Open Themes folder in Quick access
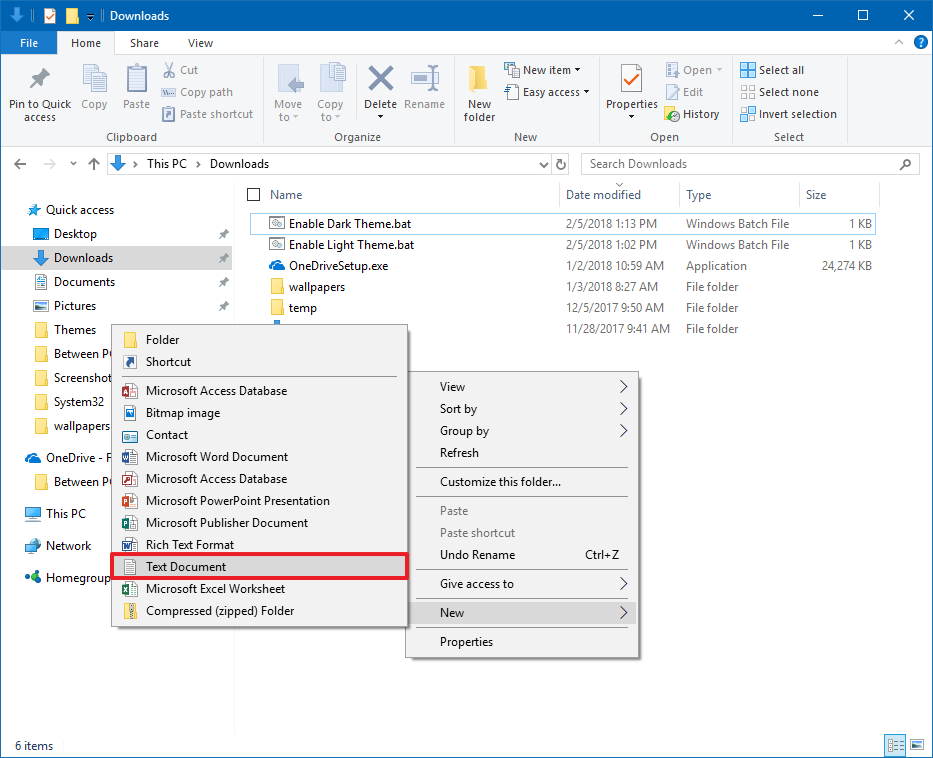The width and height of the screenshot is (933, 758). pyautogui.click(x=65, y=330)
